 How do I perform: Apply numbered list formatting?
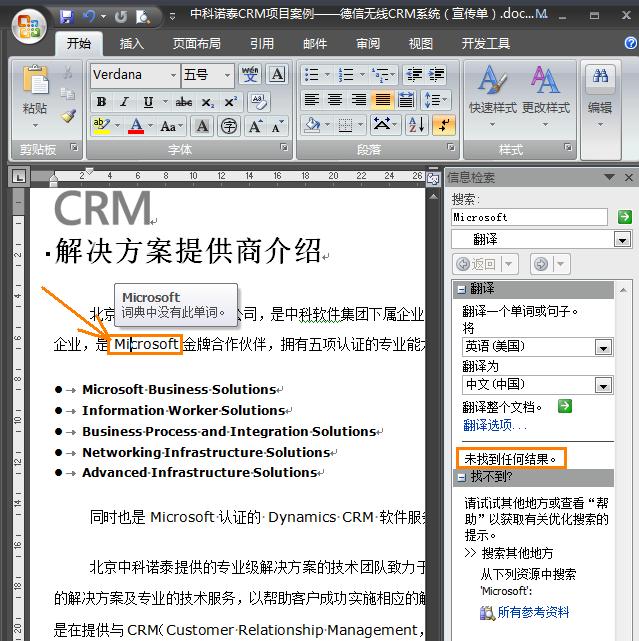pos(346,75)
